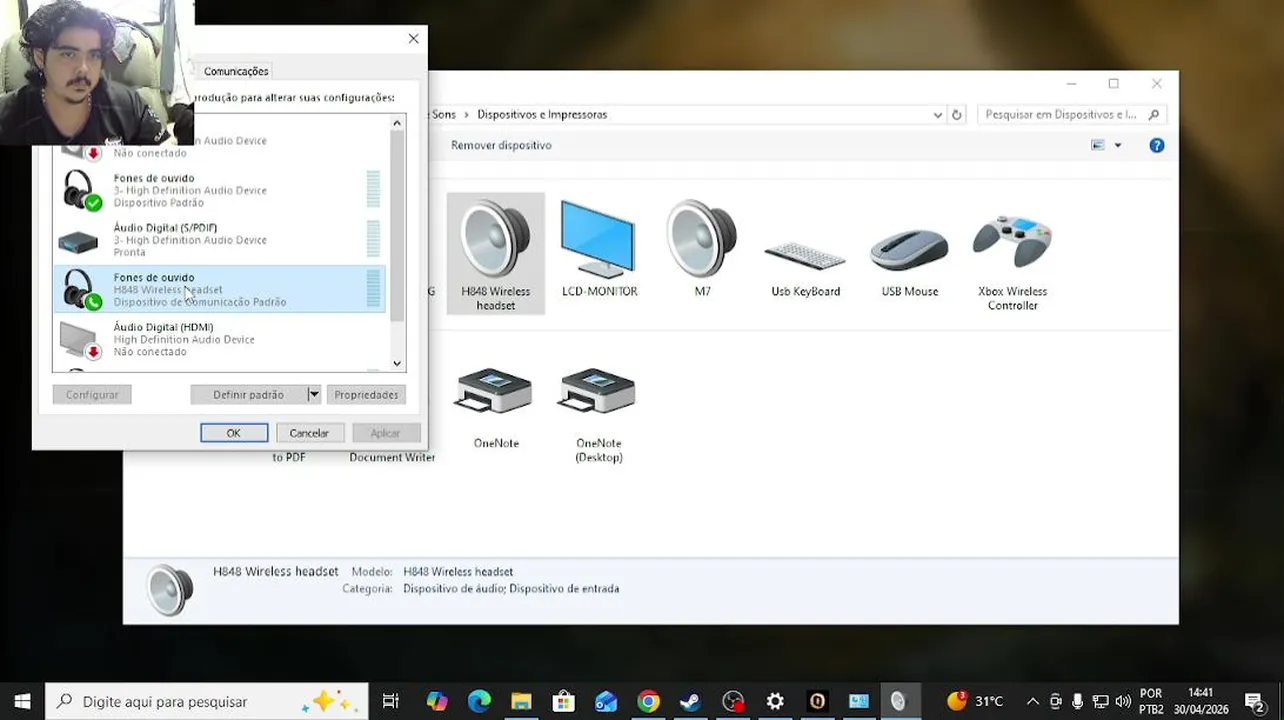Click the Definir padrão button

[x=248, y=394]
